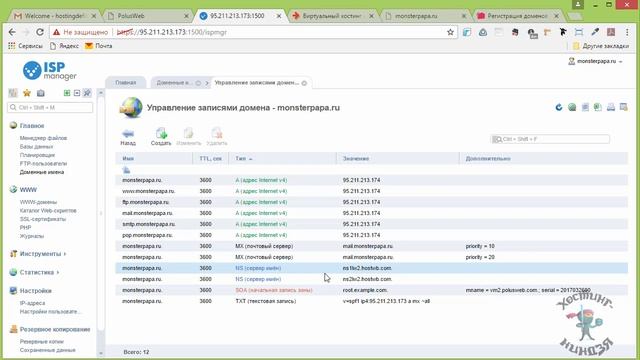Open WWW-домены in the sidebar
This screenshot has height=360, width=640.
point(38,202)
